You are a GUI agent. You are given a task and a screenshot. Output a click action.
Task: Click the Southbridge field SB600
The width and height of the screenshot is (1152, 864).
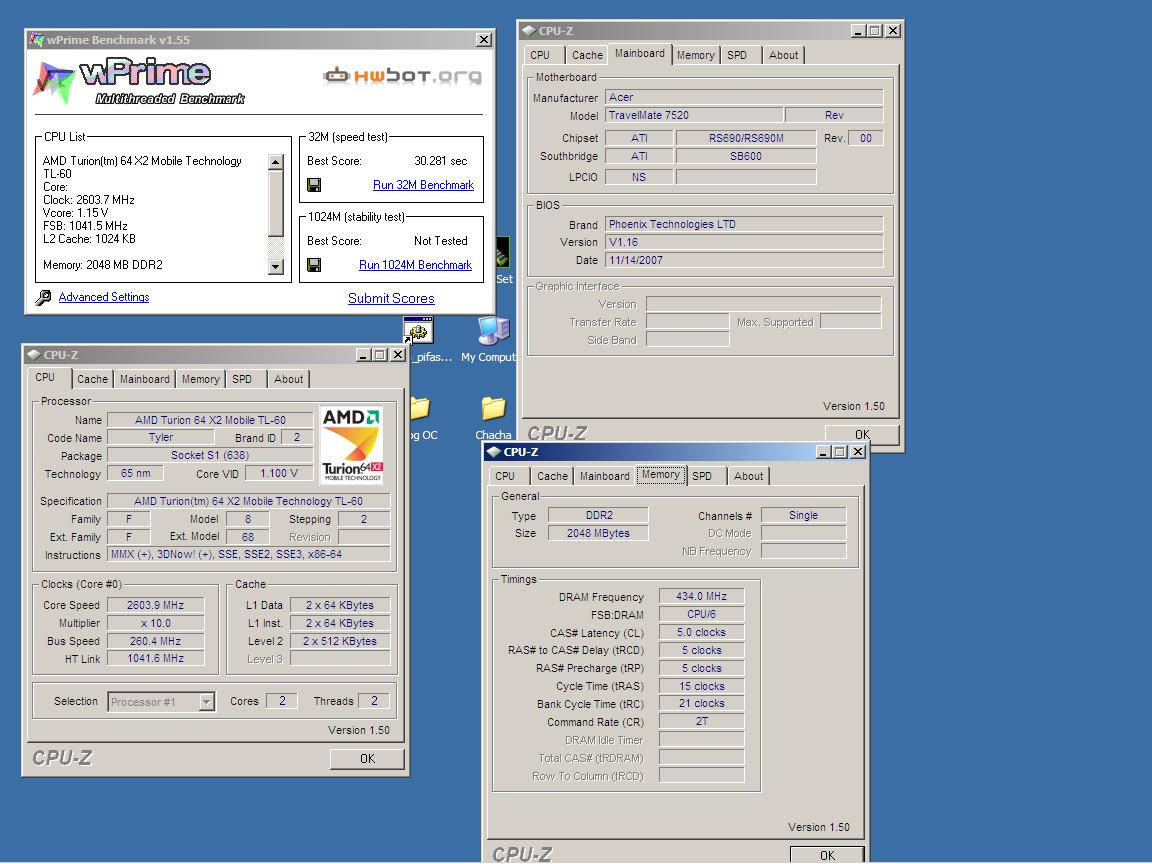point(746,156)
